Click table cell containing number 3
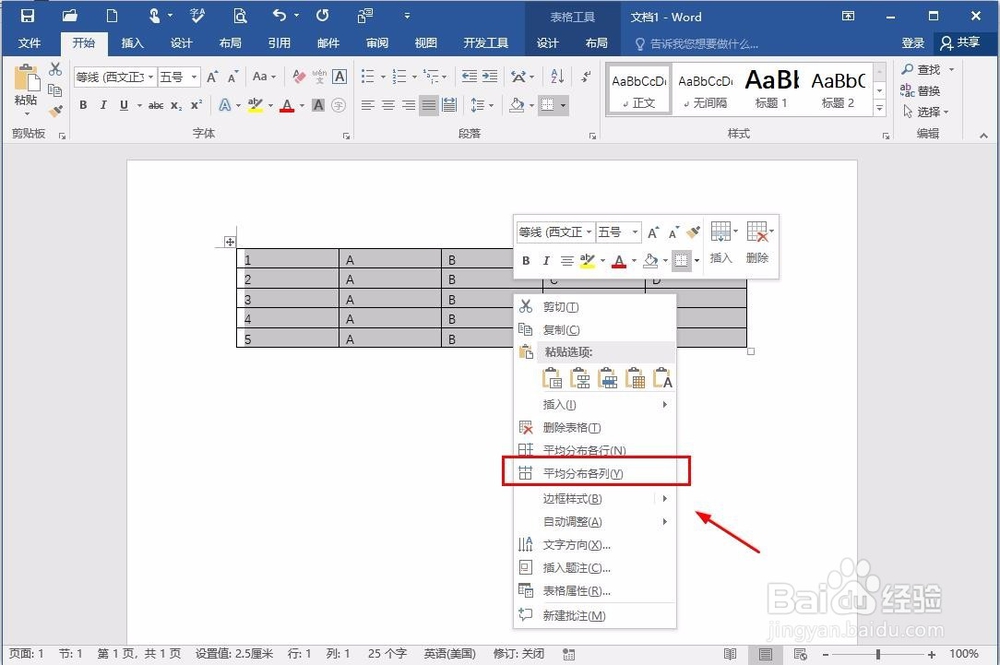Viewport: 1000px width, 665px height. tap(288, 299)
